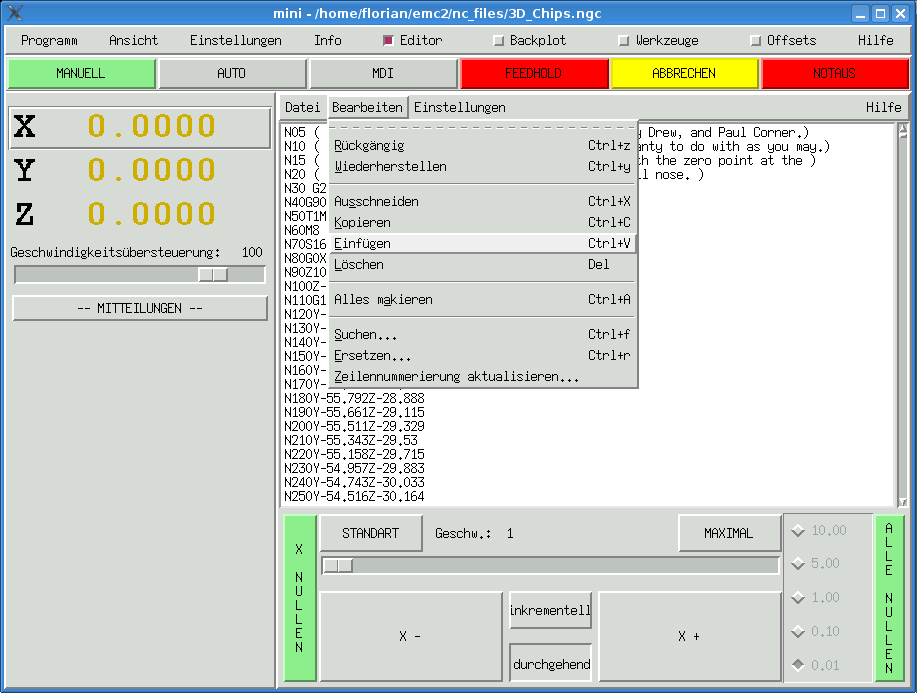Switch to AUTO mode

pyautogui.click(x=232, y=74)
